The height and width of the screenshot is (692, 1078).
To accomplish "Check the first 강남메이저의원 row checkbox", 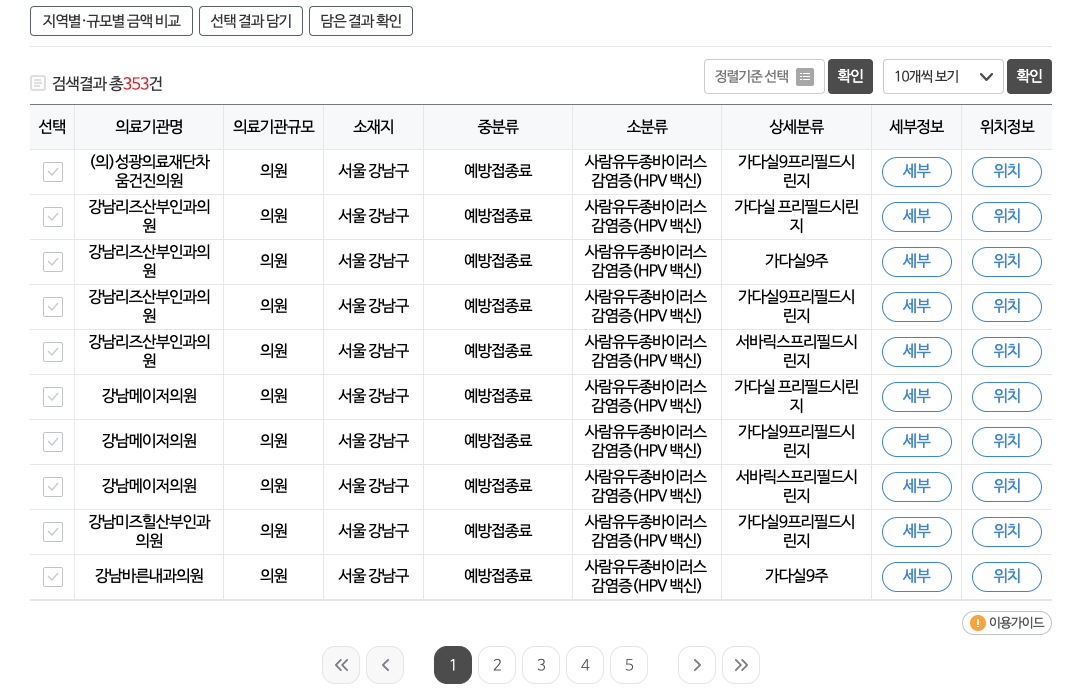I will click(52, 396).
